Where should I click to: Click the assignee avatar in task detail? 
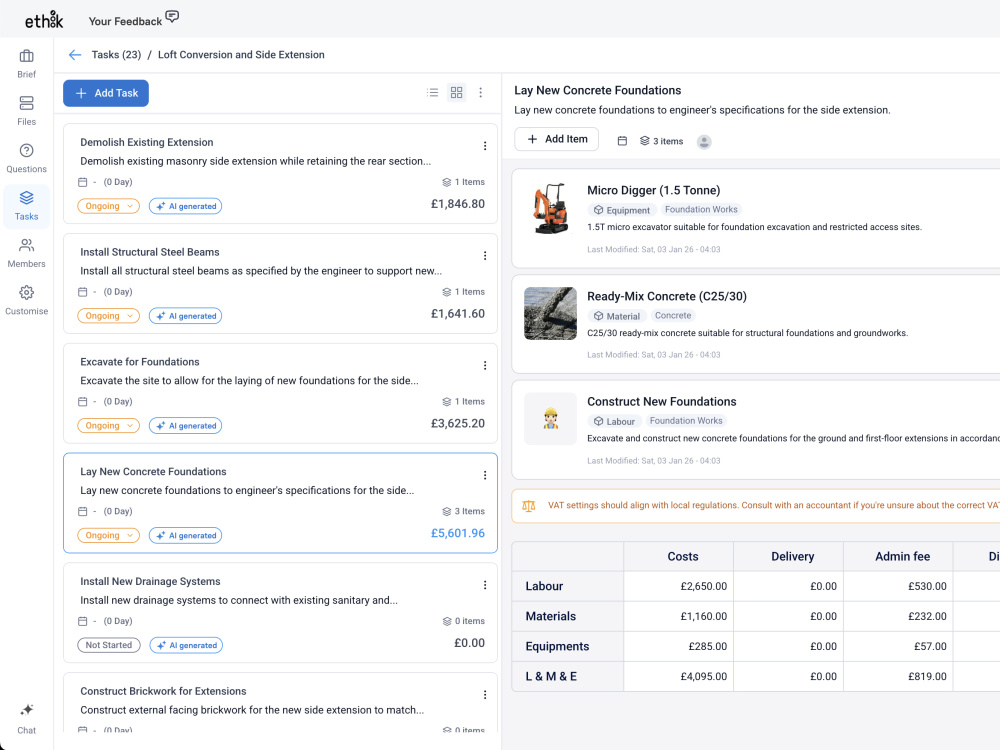coord(704,142)
